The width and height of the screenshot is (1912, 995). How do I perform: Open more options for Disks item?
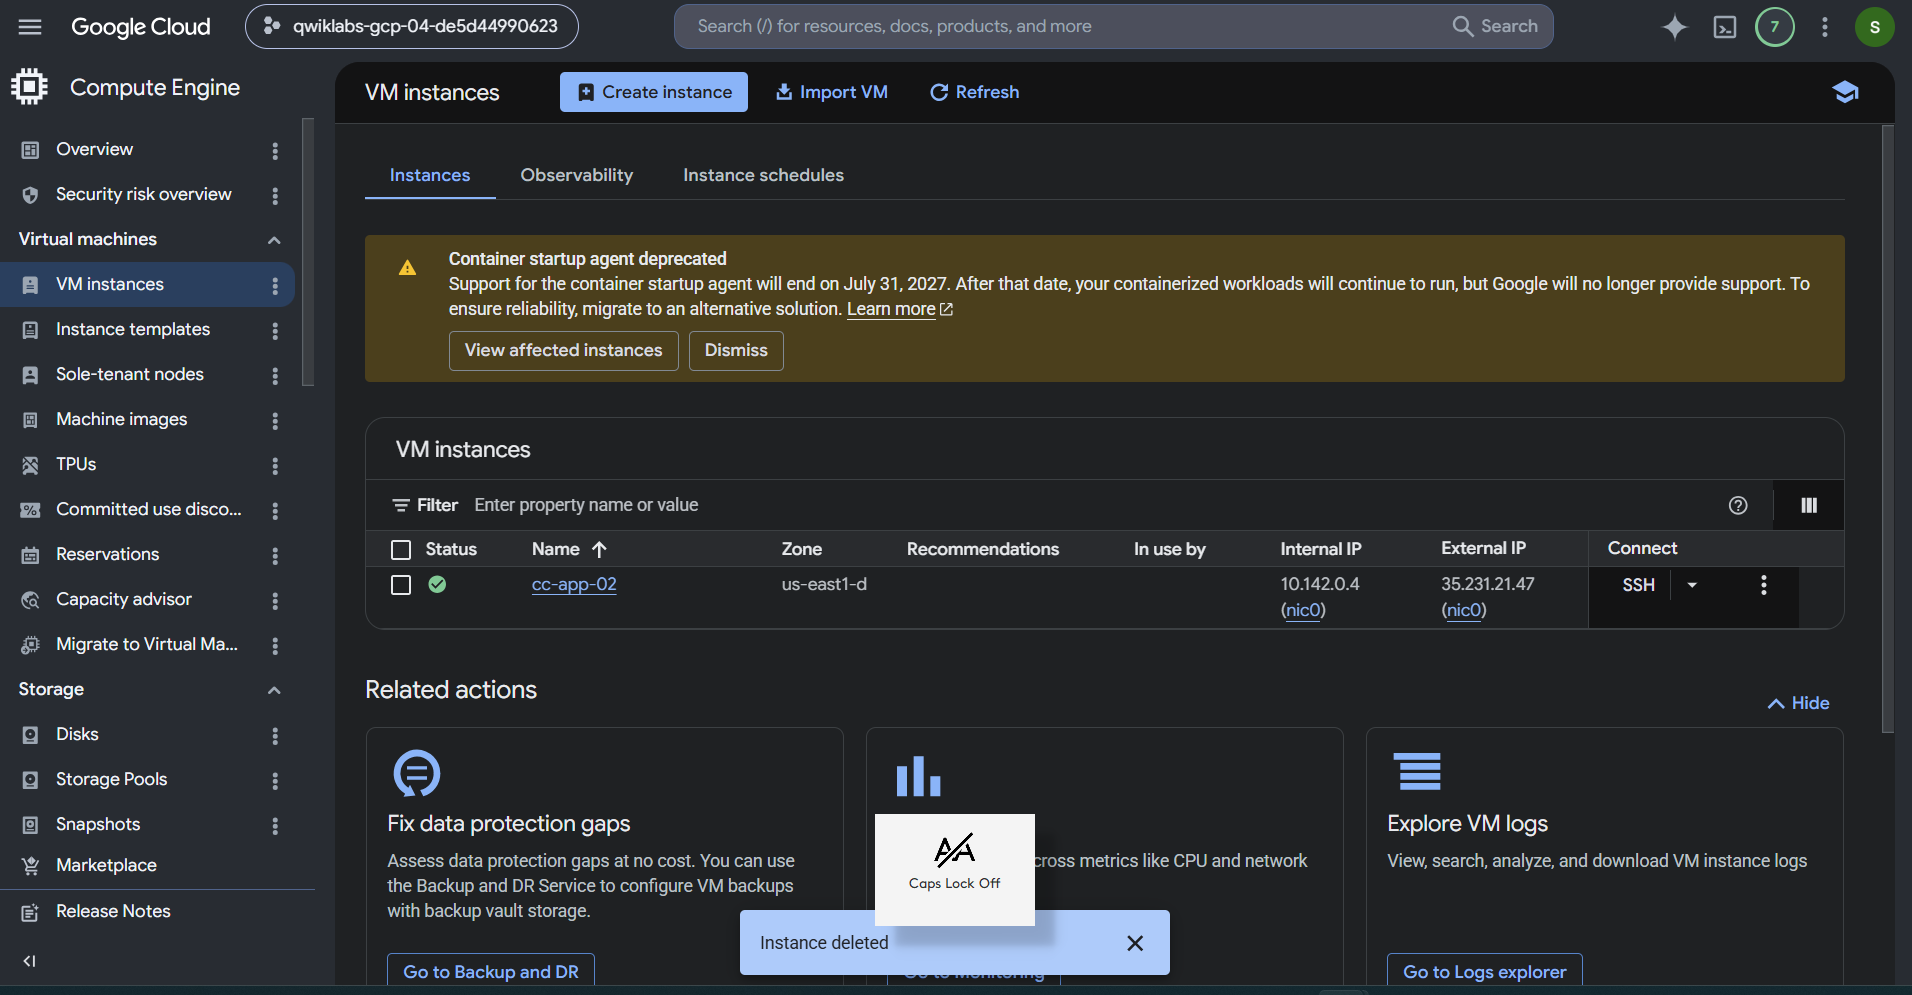275,735
